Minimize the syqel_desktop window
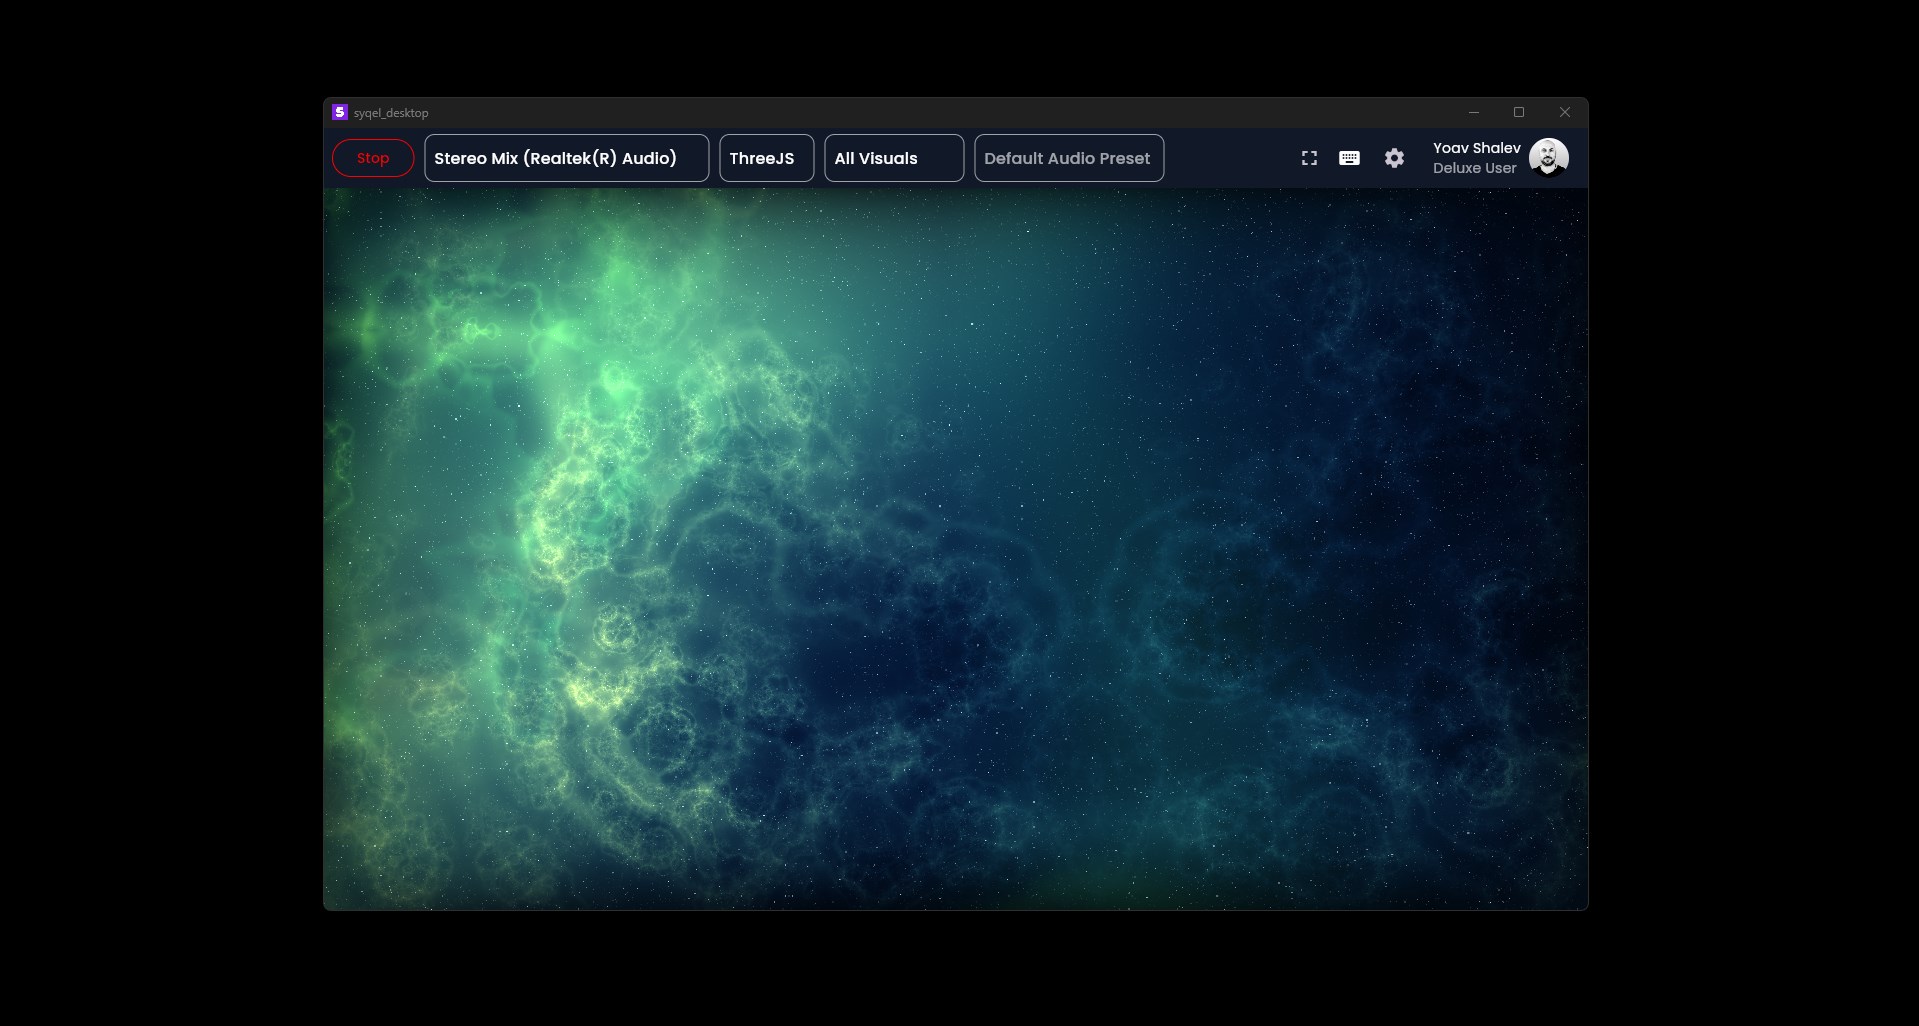1919x1026 pixels. 1472,112
